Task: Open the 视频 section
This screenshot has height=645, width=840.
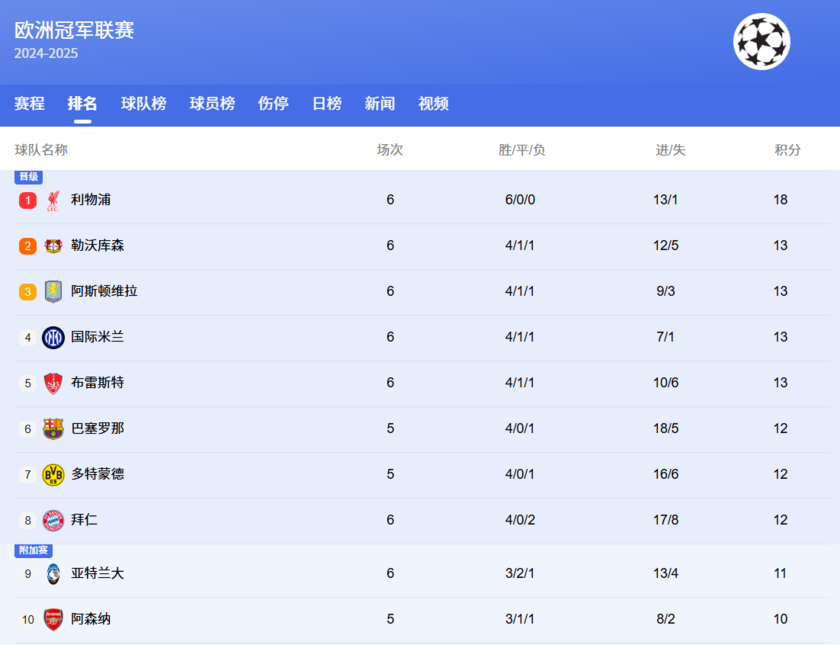Action: (x=433, y=103)
